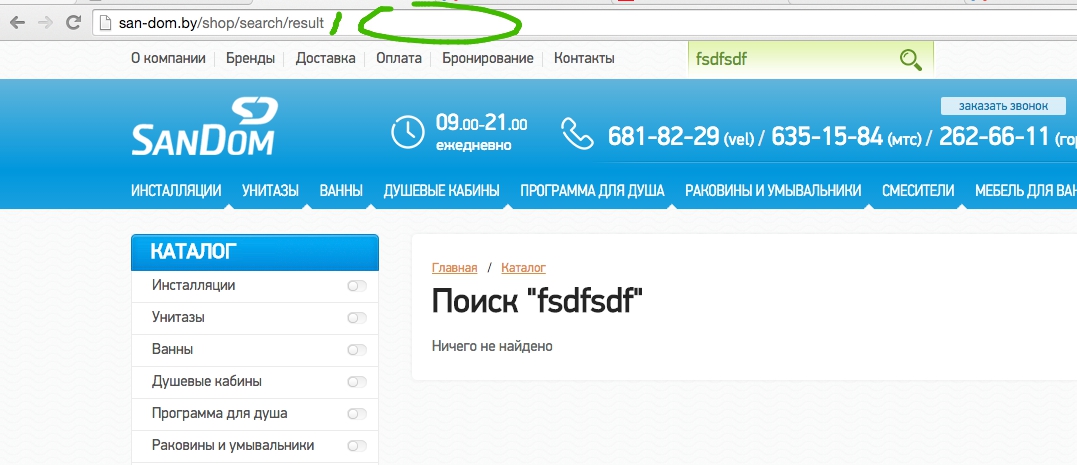
Task: Click the browser back arrow
Action: (x=17, y=23)
